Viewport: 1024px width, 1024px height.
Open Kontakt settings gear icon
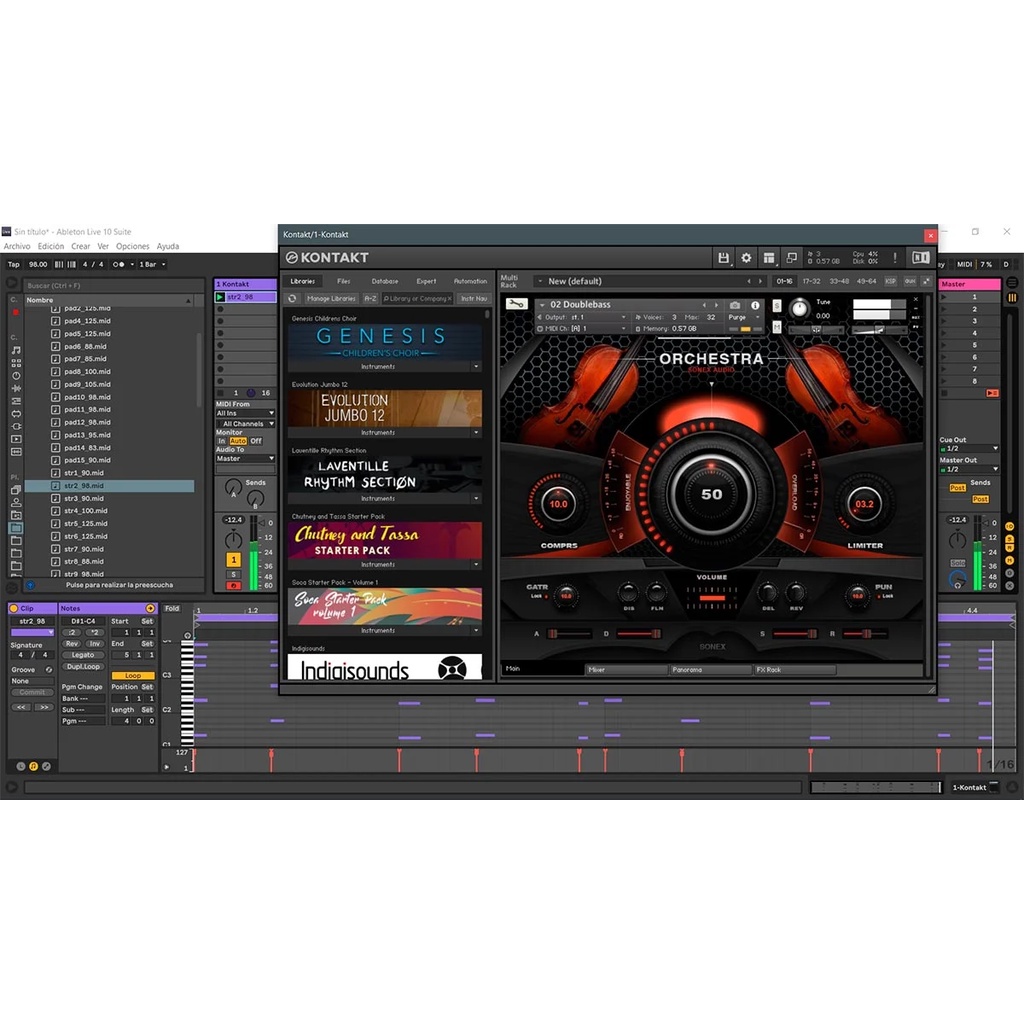click(x=746, y=258)
